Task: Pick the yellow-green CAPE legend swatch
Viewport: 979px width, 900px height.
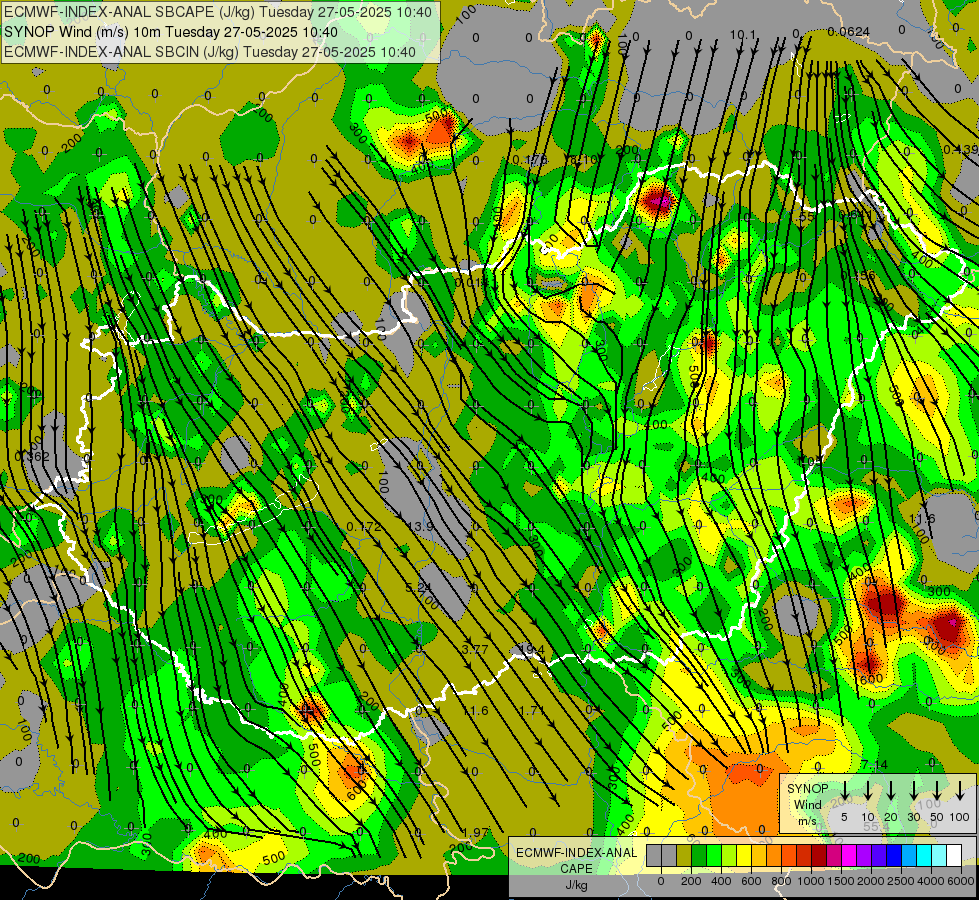Action: 729,855
